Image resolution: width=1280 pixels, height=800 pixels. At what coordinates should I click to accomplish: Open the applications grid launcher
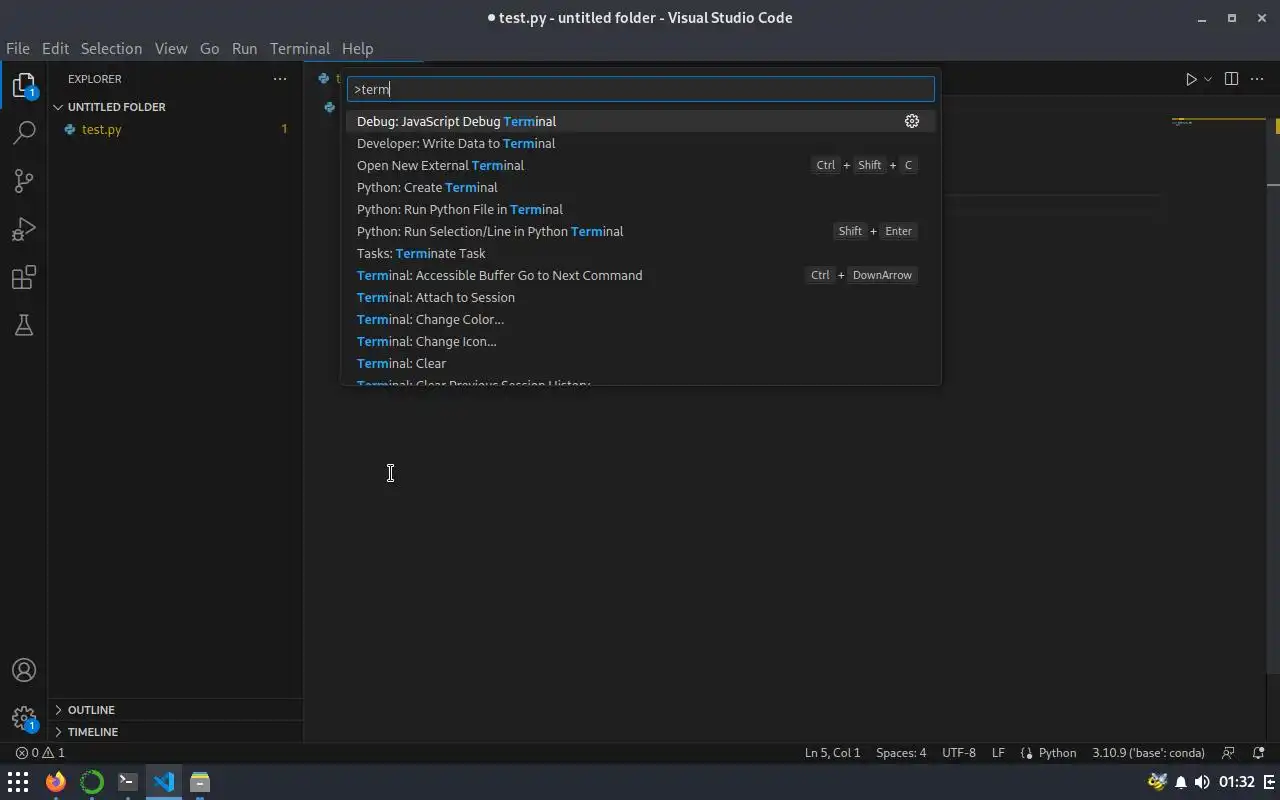pos(18,782)
